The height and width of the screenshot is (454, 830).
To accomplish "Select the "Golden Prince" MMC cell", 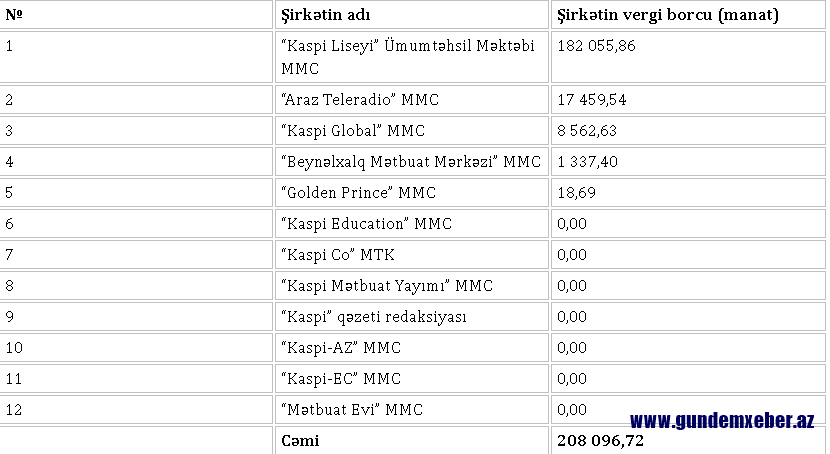I will 411,193.
